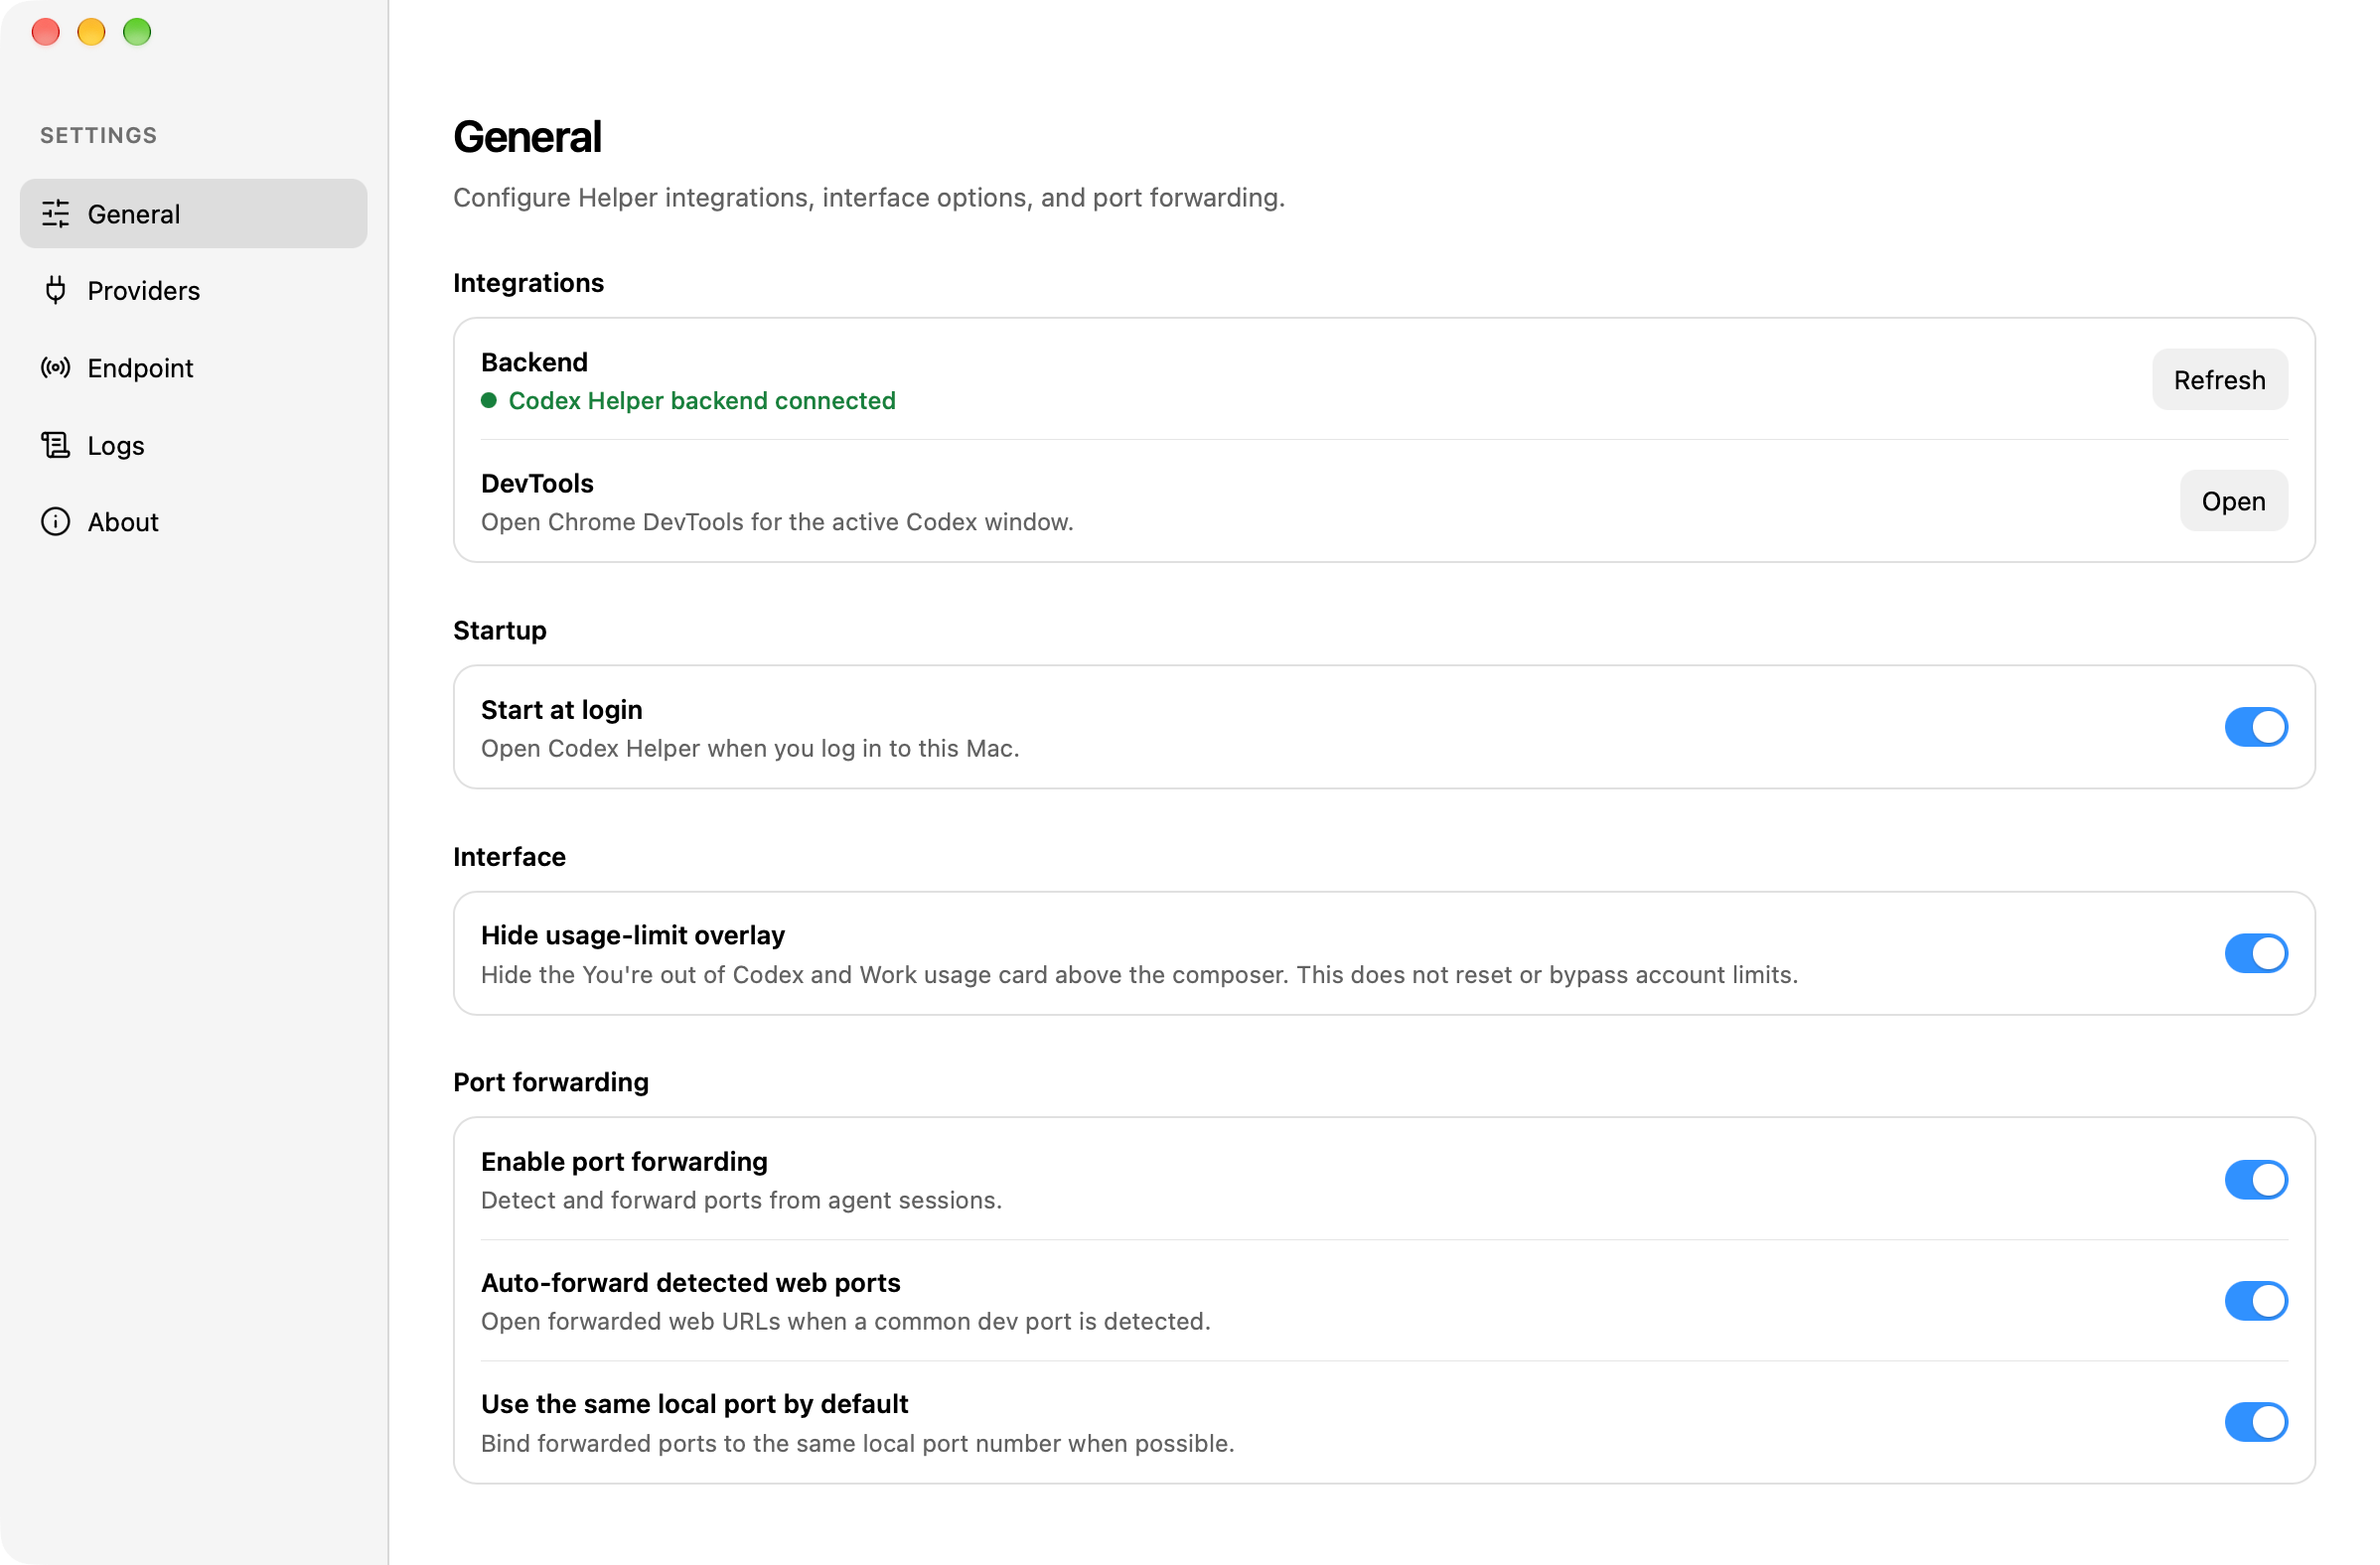Screen dimensions: 2380x1565
Task: Click the Endpoint broadcast icon
Action: click(55, 367)
